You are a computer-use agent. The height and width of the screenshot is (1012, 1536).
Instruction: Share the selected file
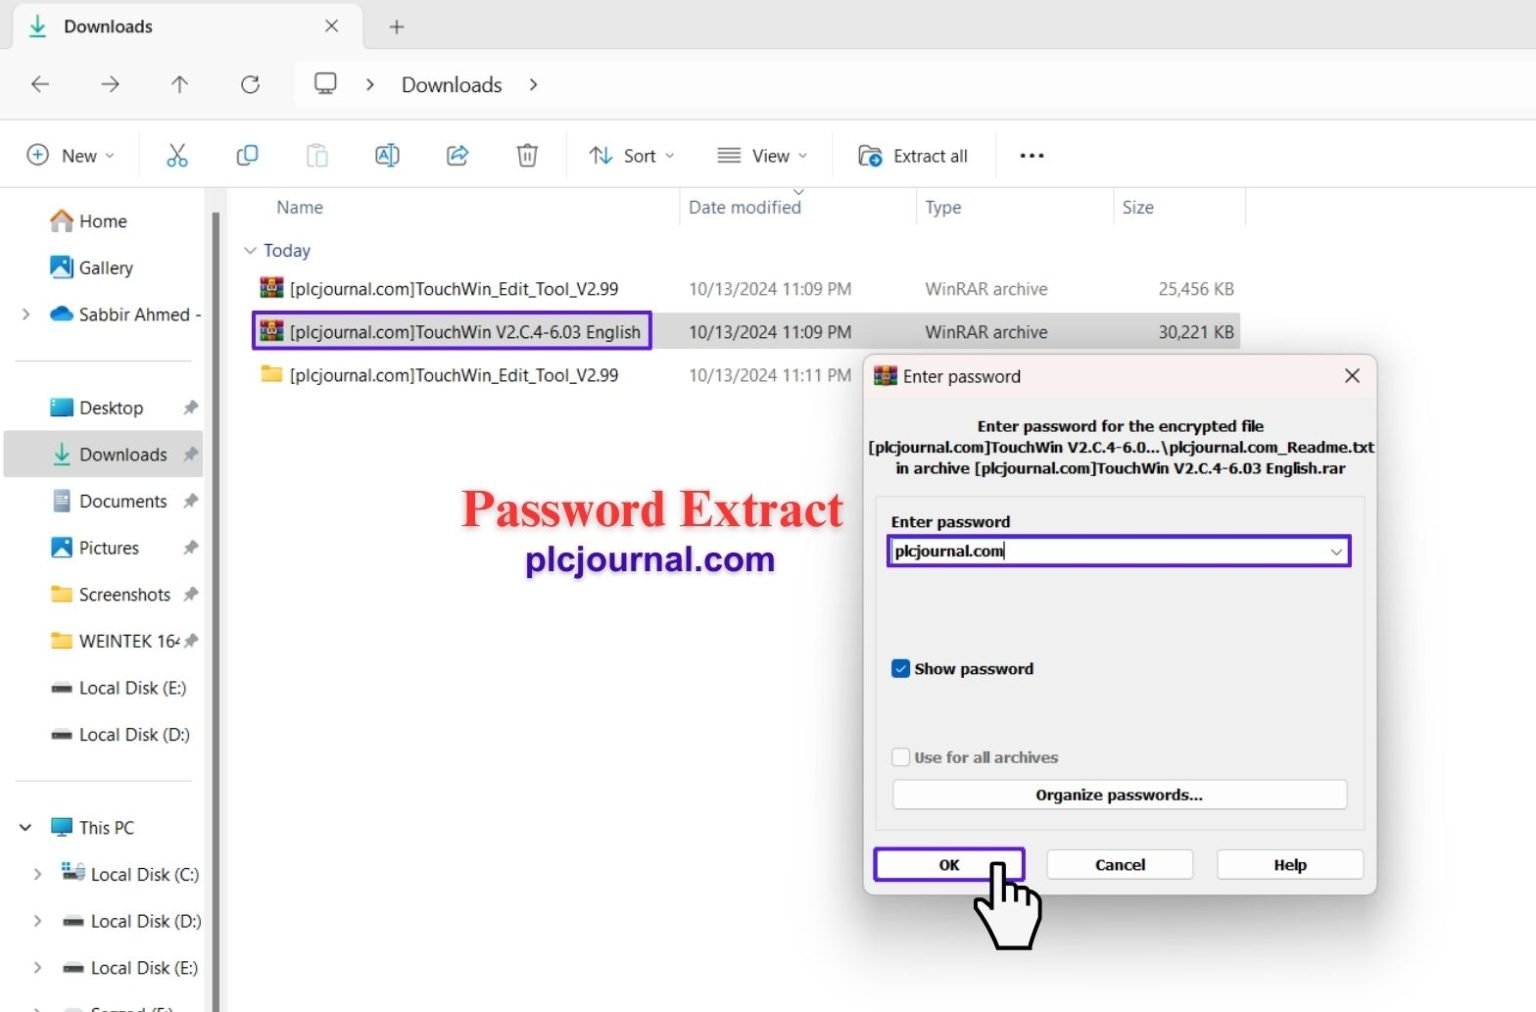[x=457, y=155]
